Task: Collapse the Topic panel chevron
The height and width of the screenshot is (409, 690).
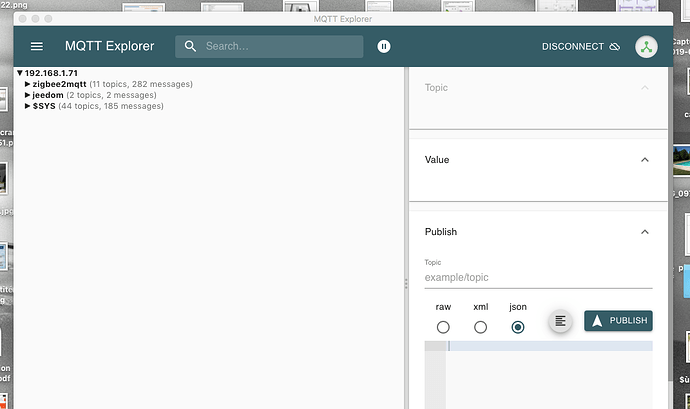Action: click(645, 88)
